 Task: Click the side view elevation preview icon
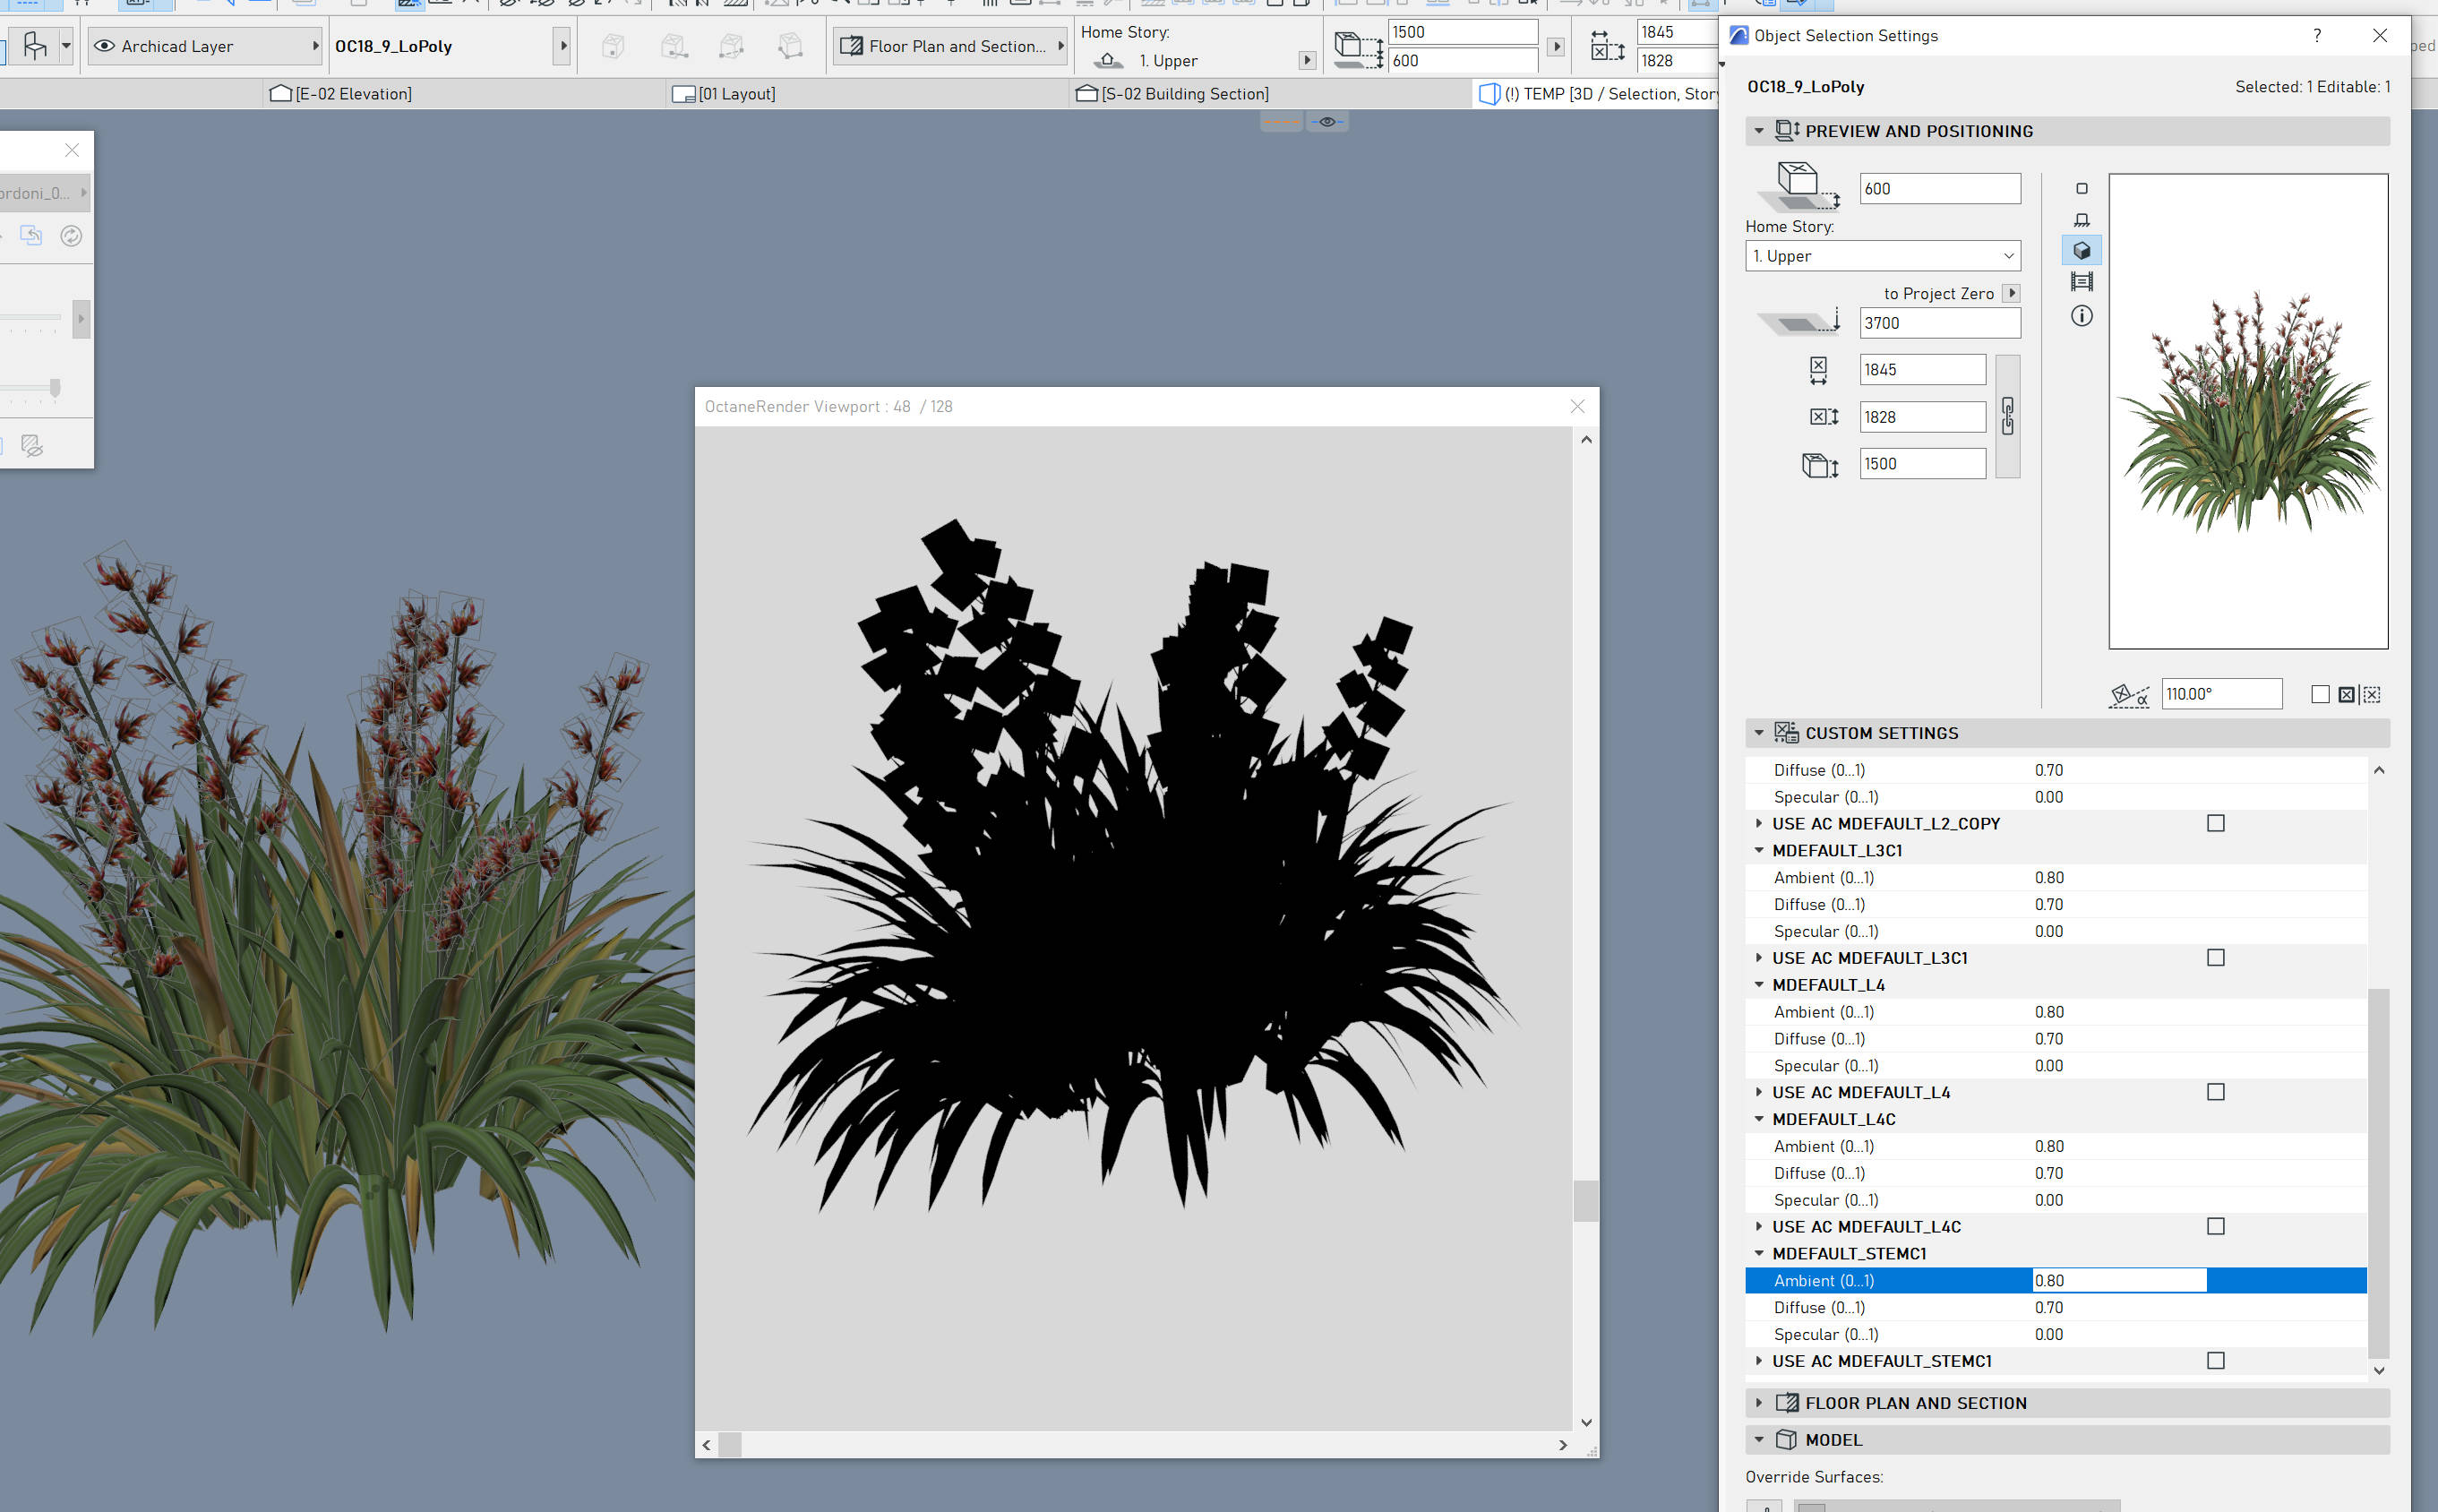[2081, 219]
